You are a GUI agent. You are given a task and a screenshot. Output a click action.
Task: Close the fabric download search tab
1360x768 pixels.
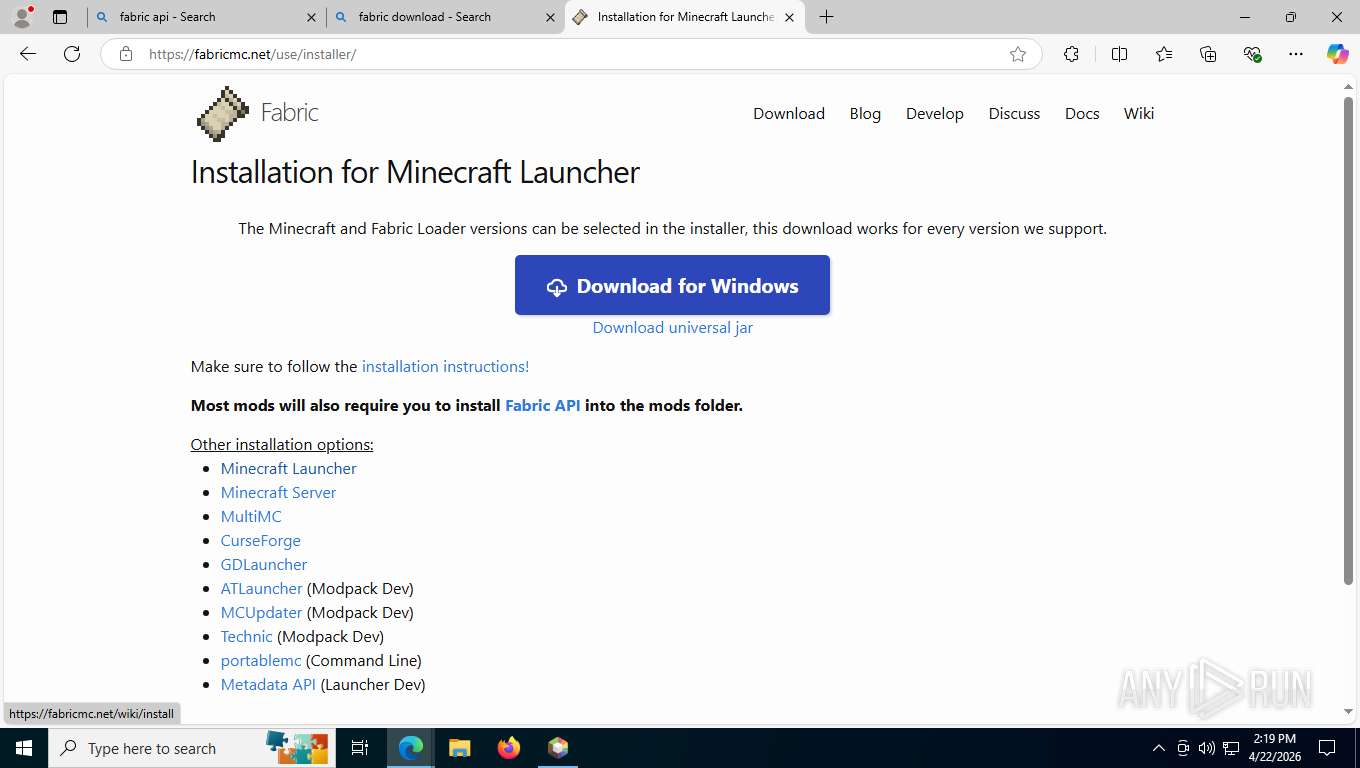[x=550, y=17]
